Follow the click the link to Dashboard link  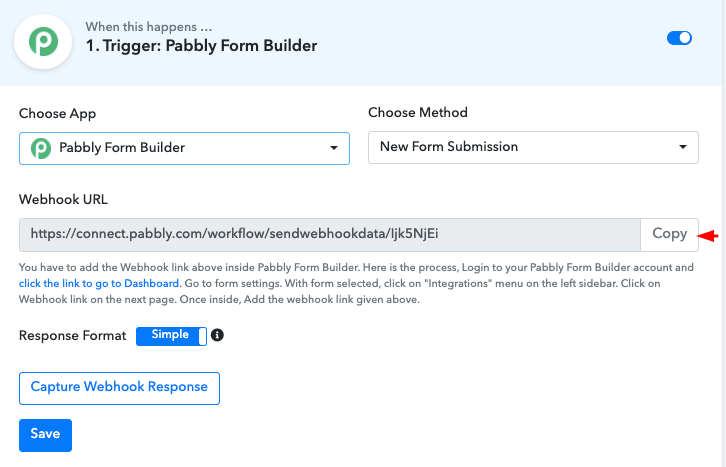click(99, 283)
